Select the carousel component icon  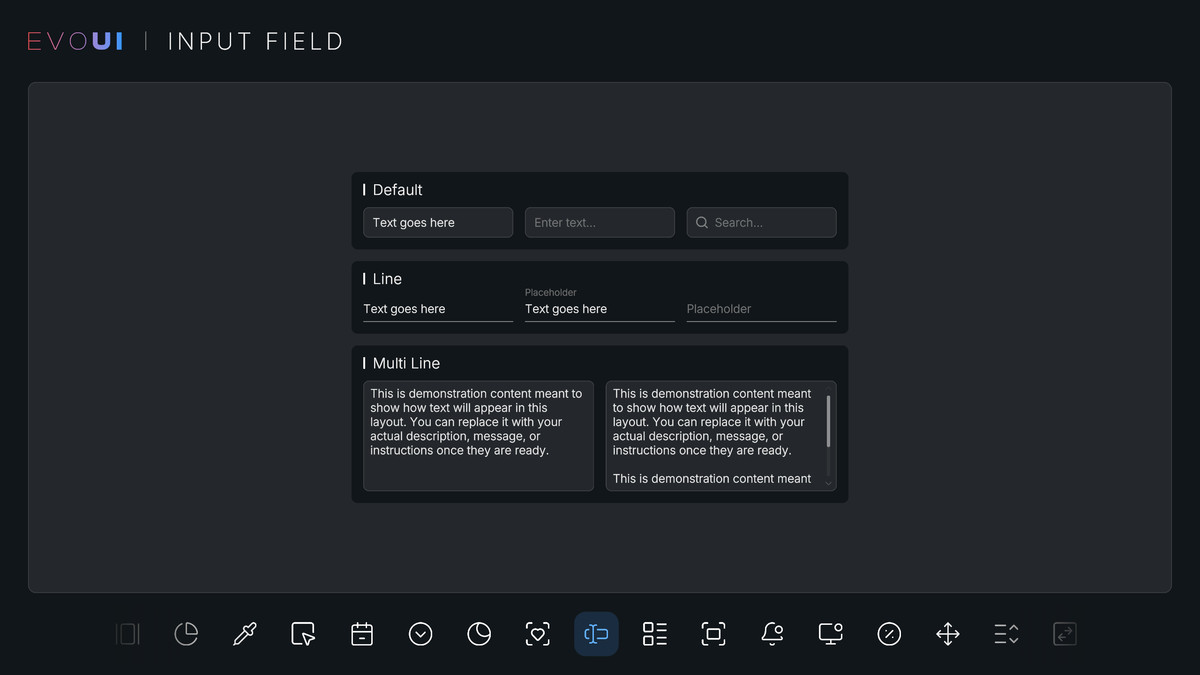coord(127,634)
